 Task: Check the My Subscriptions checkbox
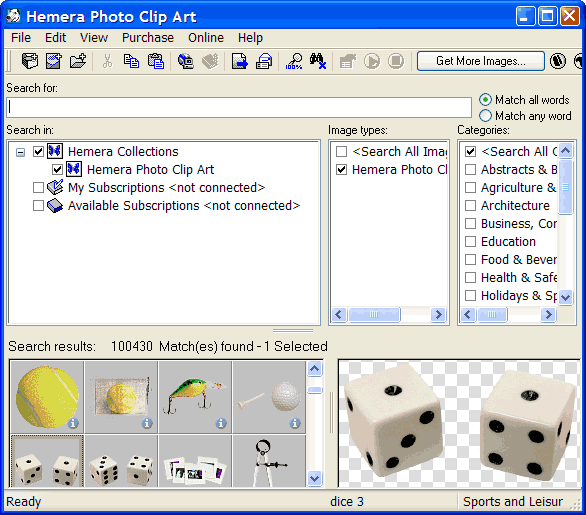[38, 187]
